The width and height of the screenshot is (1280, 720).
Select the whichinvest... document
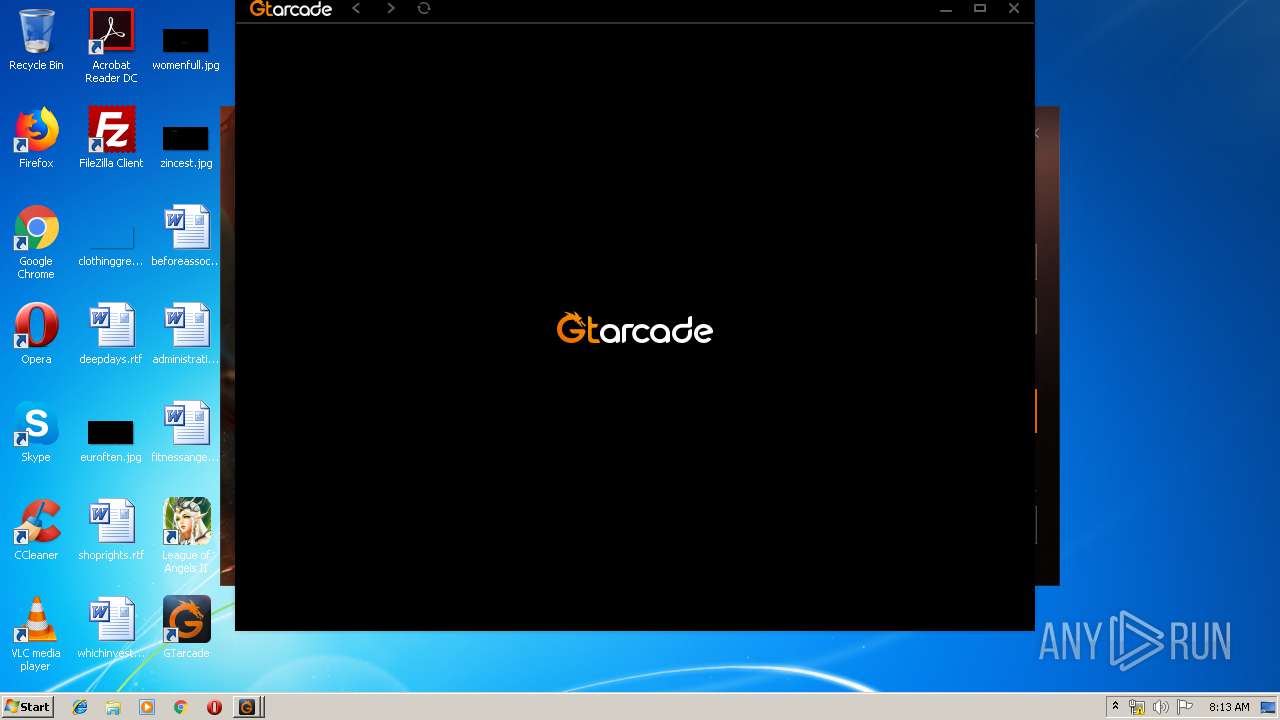pyautogui.click(x=111, y=628)
